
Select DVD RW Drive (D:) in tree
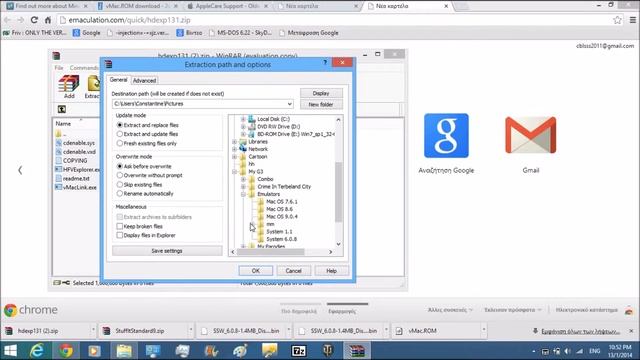coord(278,127)
